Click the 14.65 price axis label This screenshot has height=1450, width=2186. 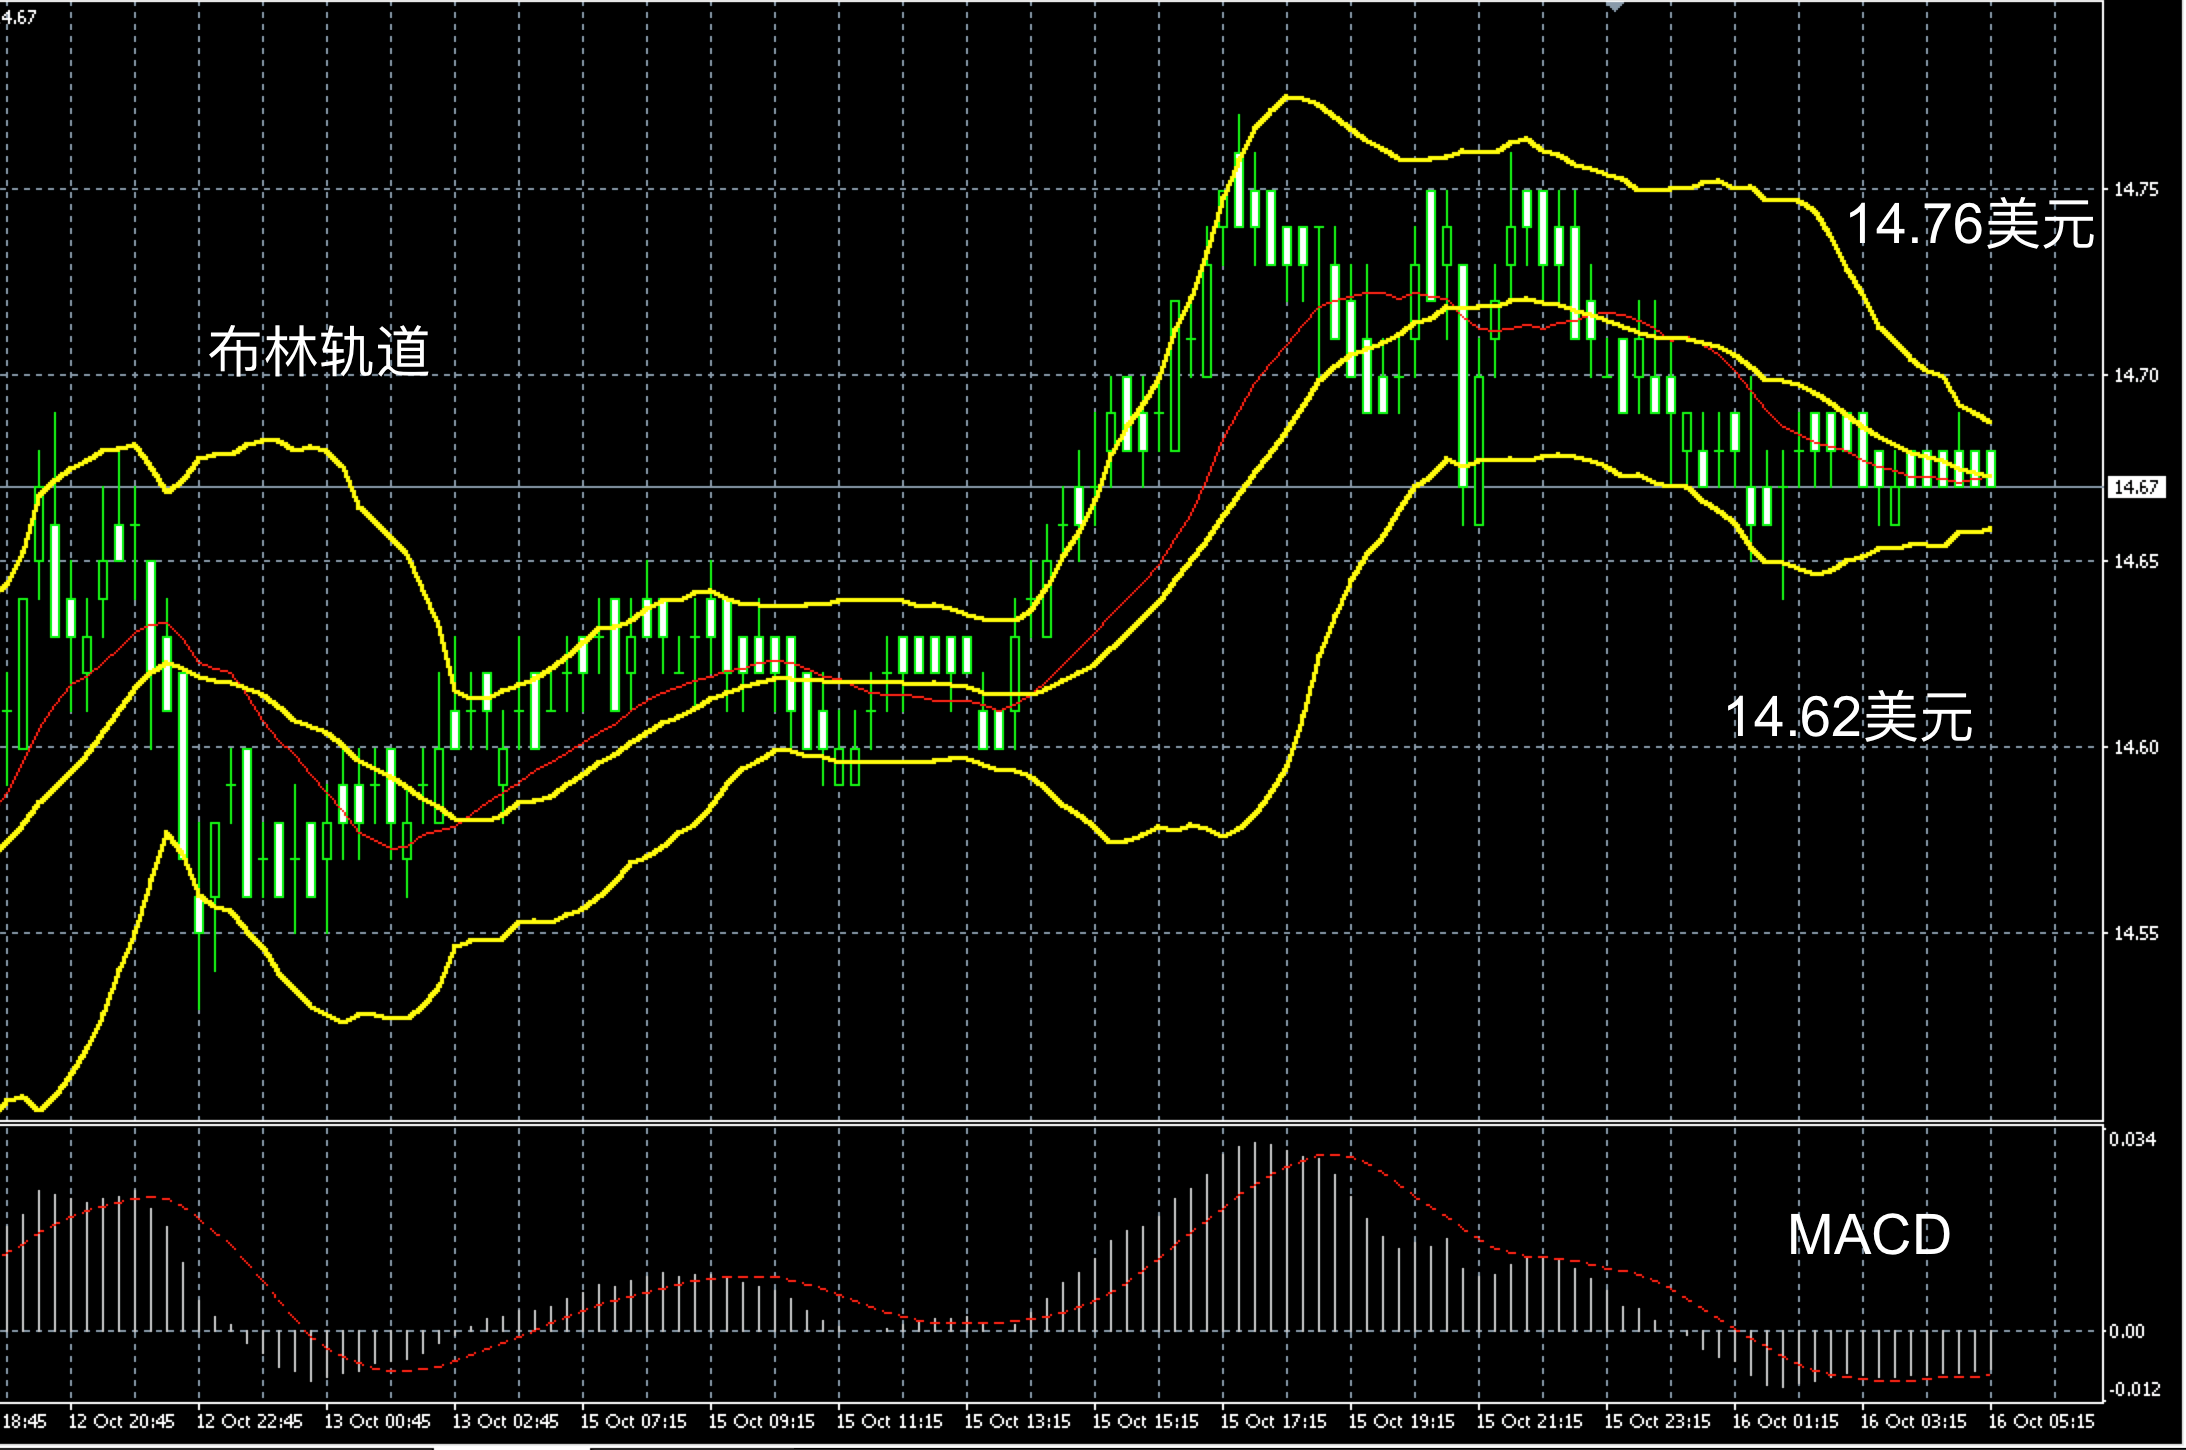(x=2136, y=561)
